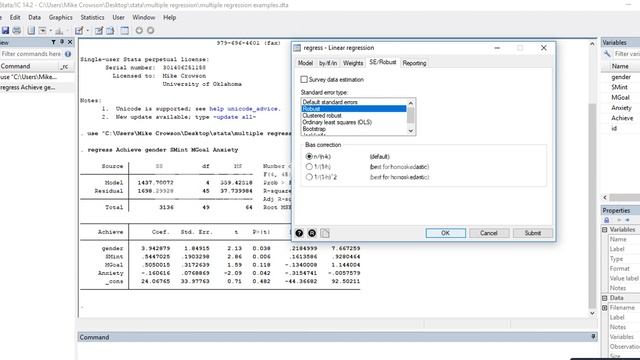Select the 1/(1-h)^2 bias correction option

tap(309, 177)
